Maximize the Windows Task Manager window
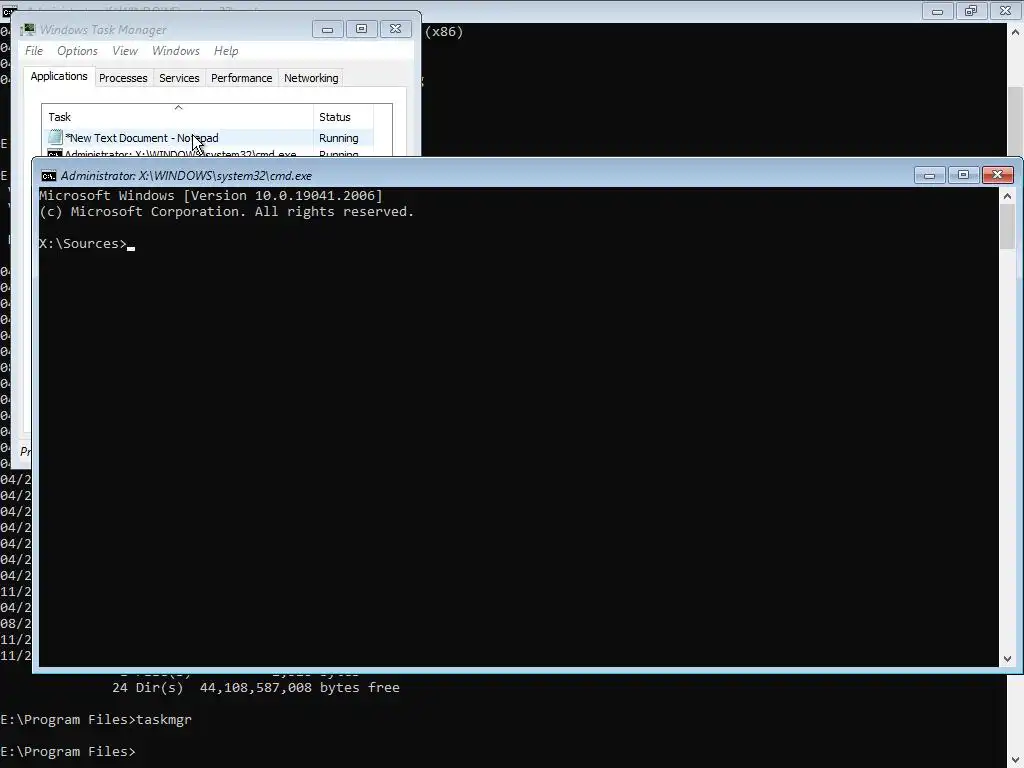 361,29
